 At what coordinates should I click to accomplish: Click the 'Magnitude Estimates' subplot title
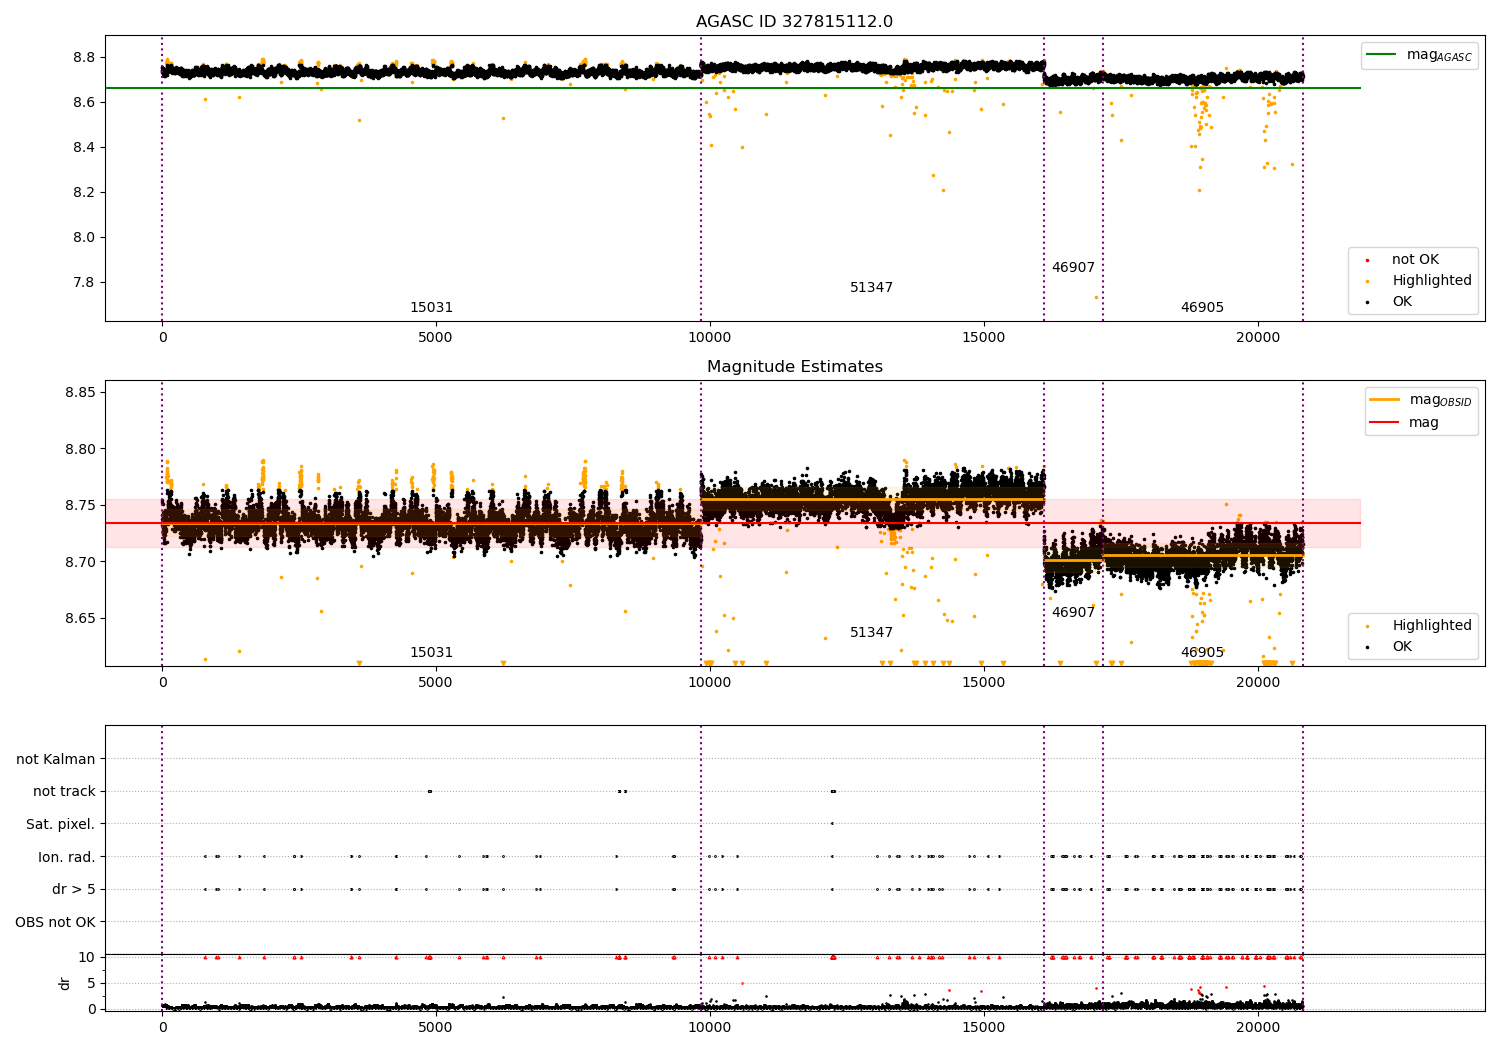pyautogui.click(x=794, y=367)
